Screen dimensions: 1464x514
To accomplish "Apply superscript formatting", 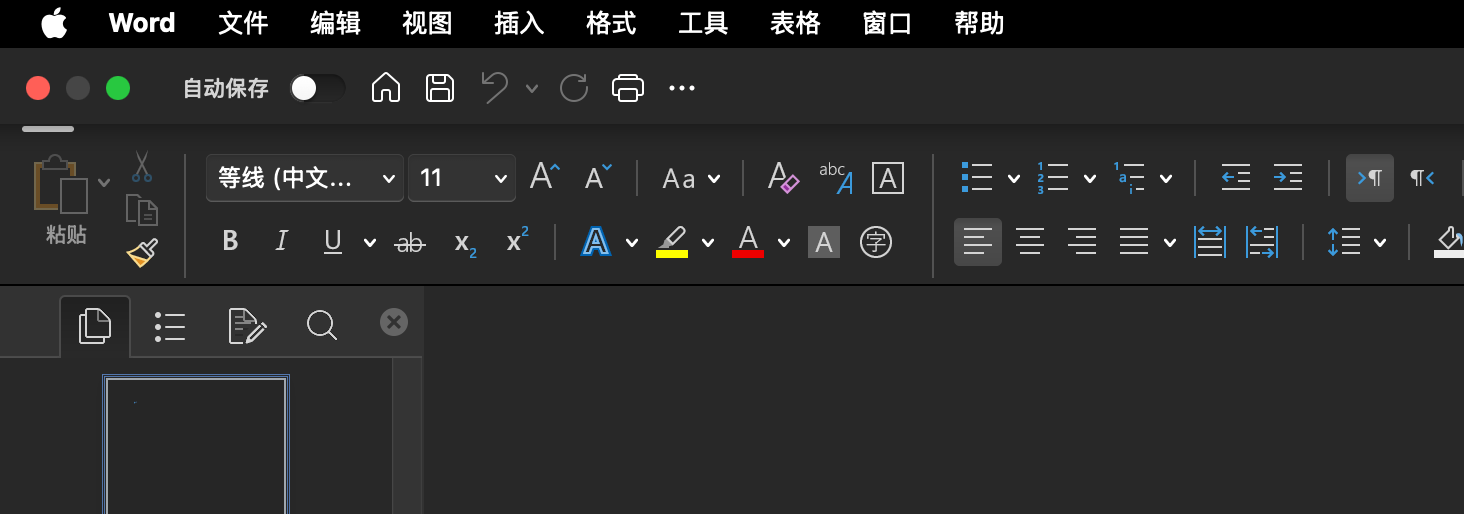I will pyautogui.click(x=517, y=241).
